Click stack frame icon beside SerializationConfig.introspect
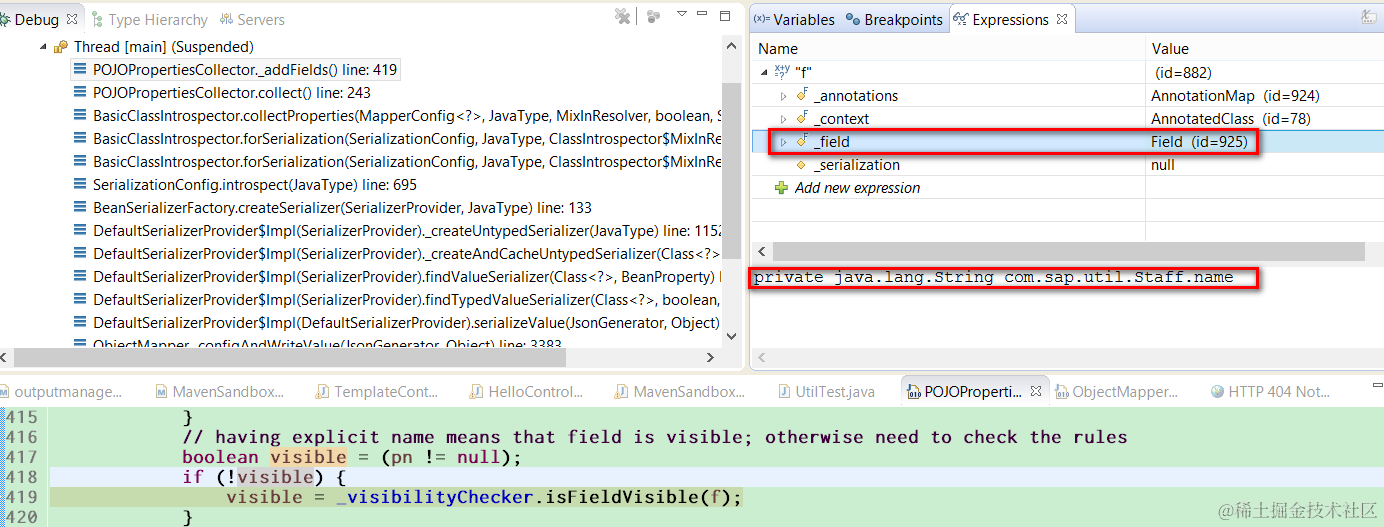Screen dimensions: 1384x527 point(80,185)
